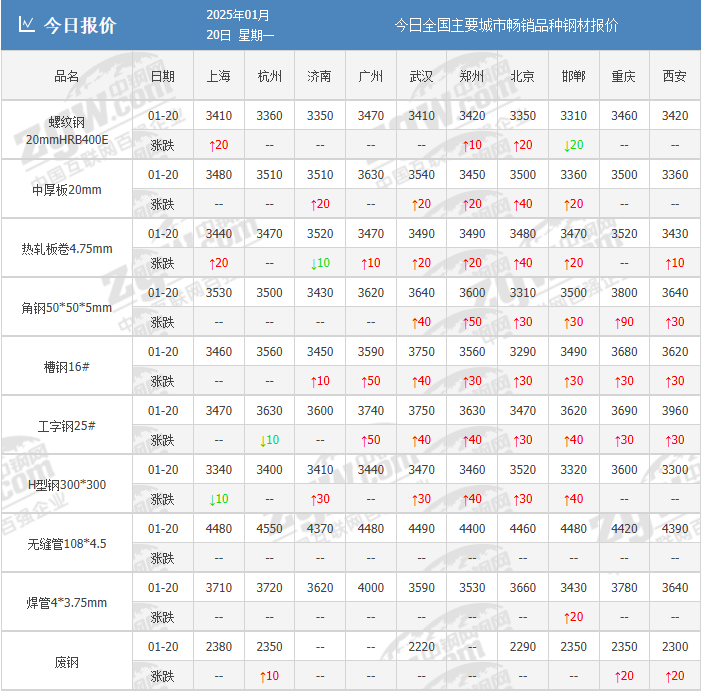Click 焊管 Guangzhou price 4000
This screenshot has width=702, height=692.
pyautogui.click(x=371, y=588)
